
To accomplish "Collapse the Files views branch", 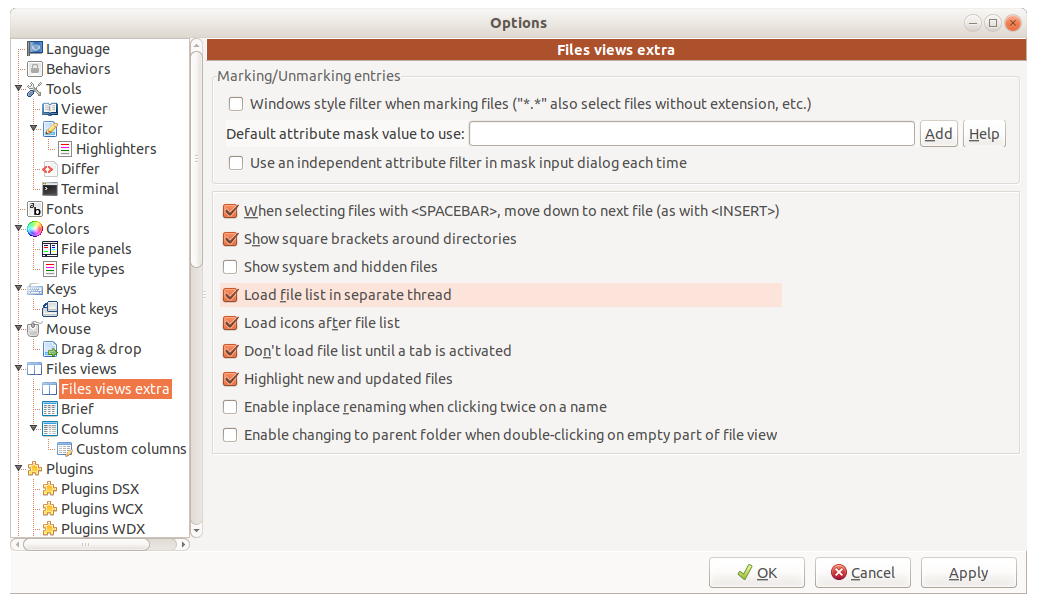I will (17, 368).
